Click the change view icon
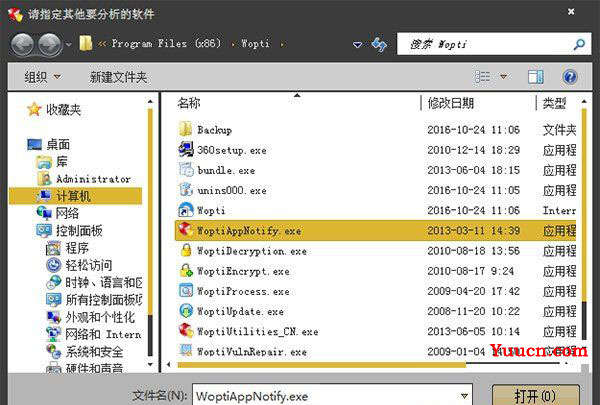The width and height of the screenshot is (600, 405). pos(482,77)
